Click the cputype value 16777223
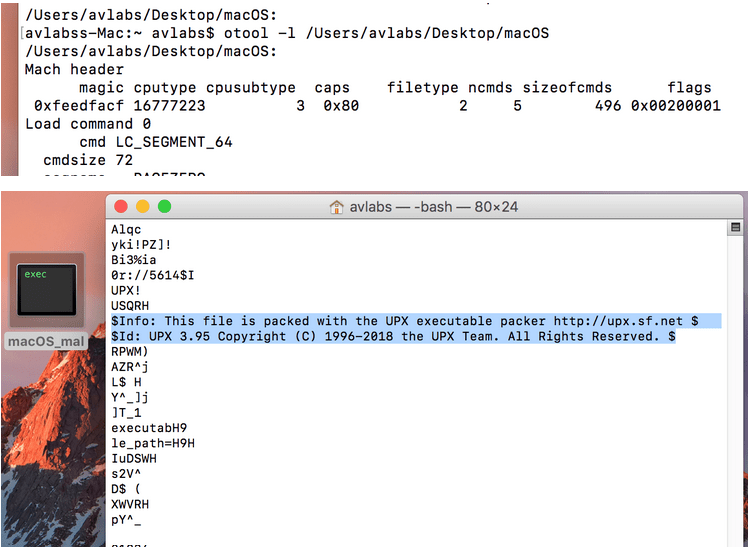The width and height of the screenshot is (748, 547). [169, 105]
